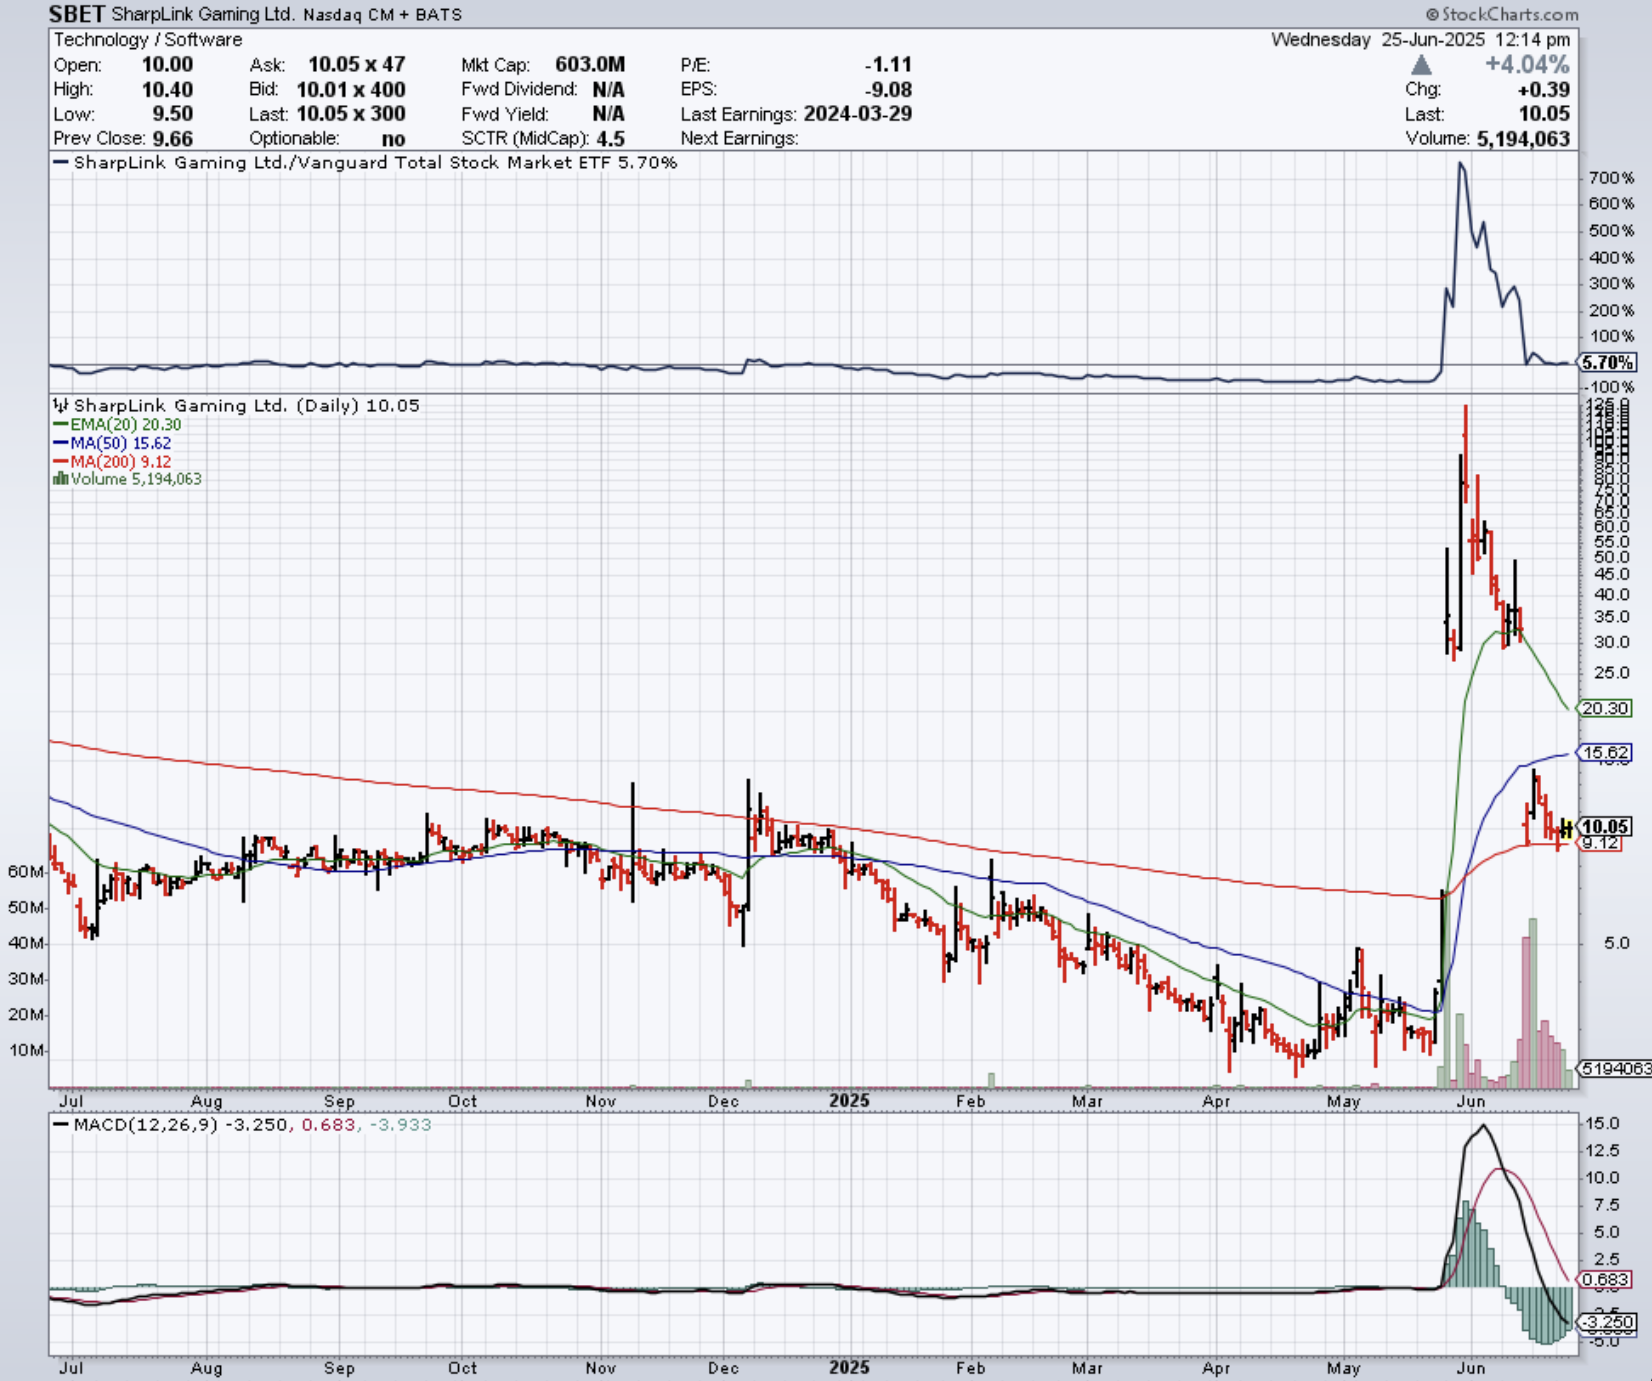This screenshot has height=1381, width=1652.
Task: Click the MA(50) 15.62 legend entry
Action: 112,443
